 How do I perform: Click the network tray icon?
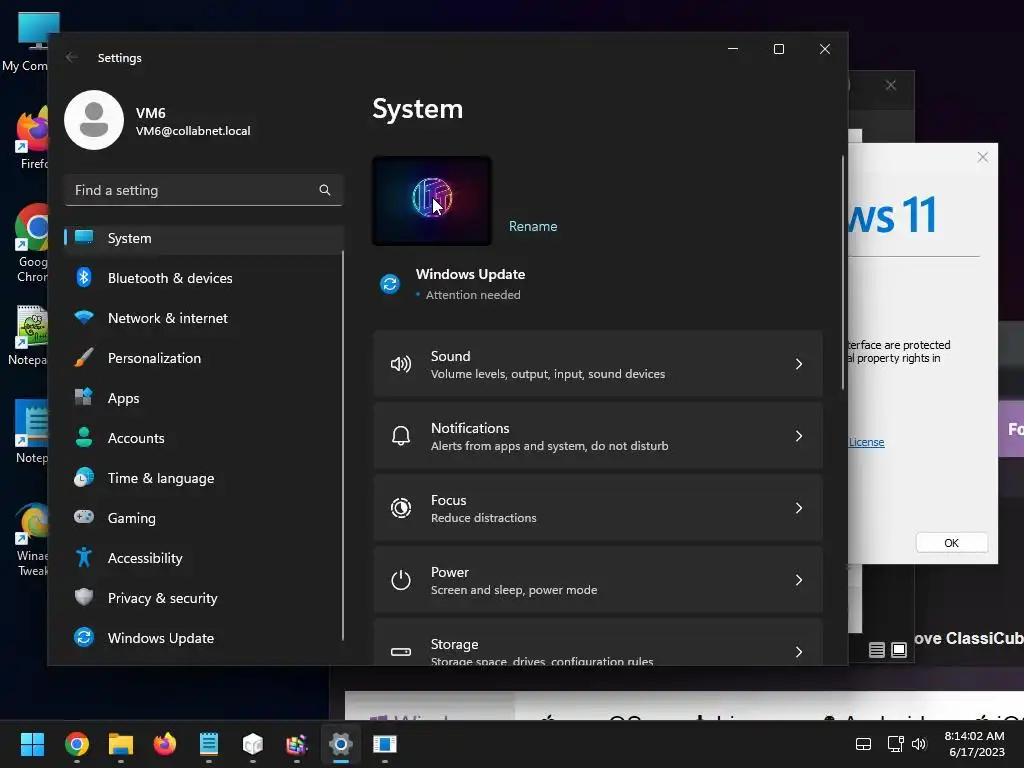click(895, 744)
